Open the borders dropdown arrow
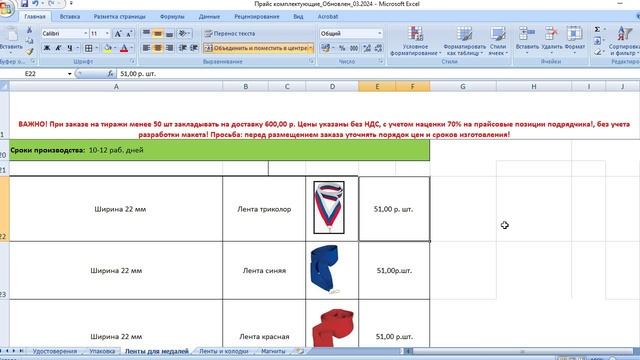 96,48
